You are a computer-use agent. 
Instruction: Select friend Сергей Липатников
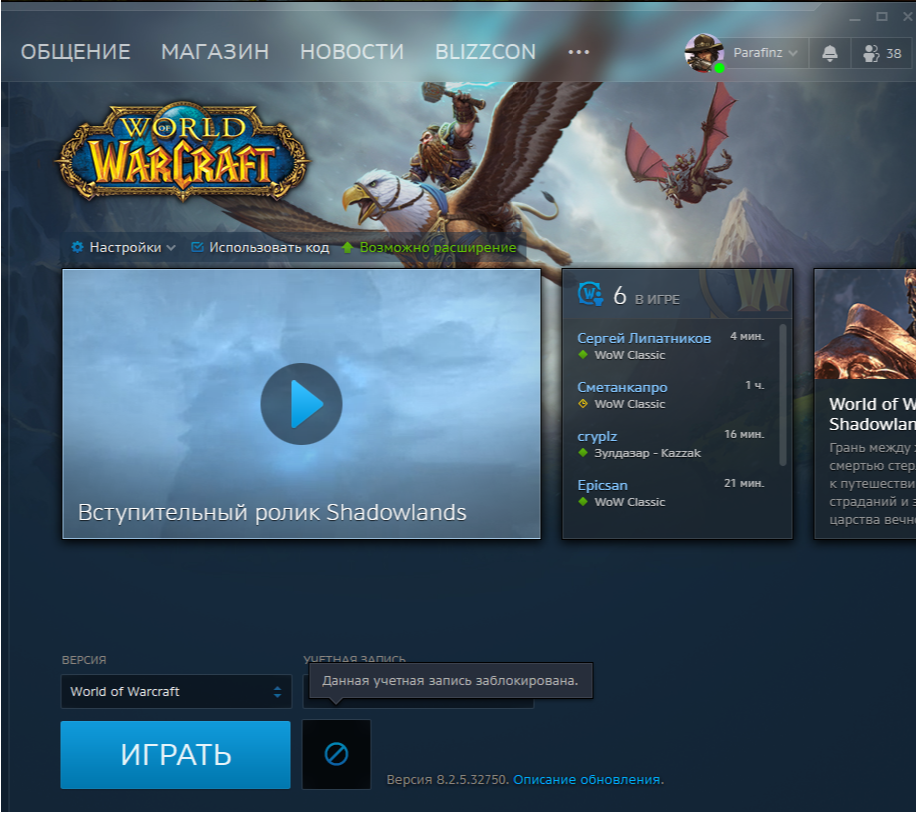click(644, 338)
